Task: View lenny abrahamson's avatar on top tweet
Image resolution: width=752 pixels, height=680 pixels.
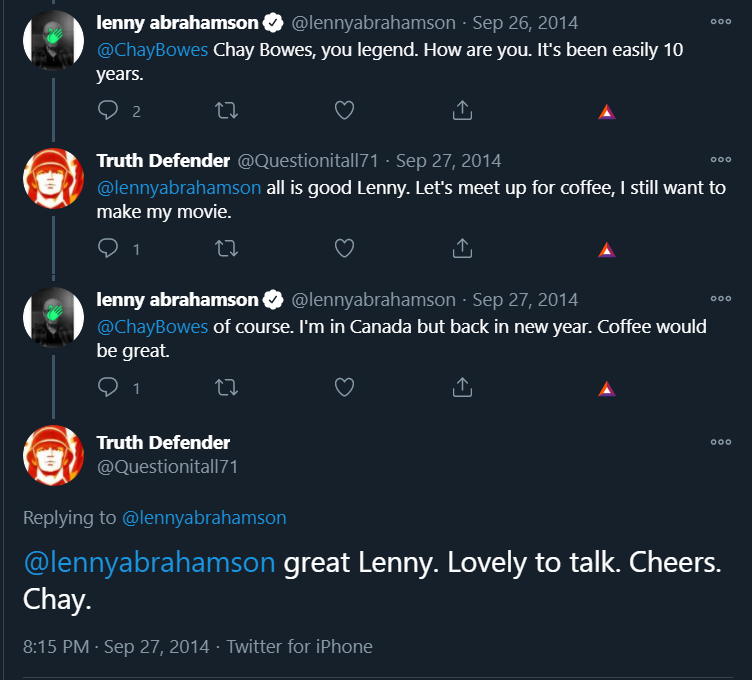Action: 53,40
